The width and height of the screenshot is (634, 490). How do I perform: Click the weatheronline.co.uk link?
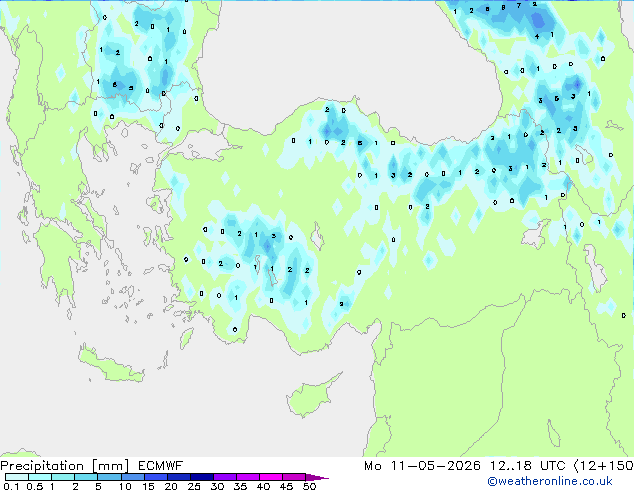click(x=550, y=481)
